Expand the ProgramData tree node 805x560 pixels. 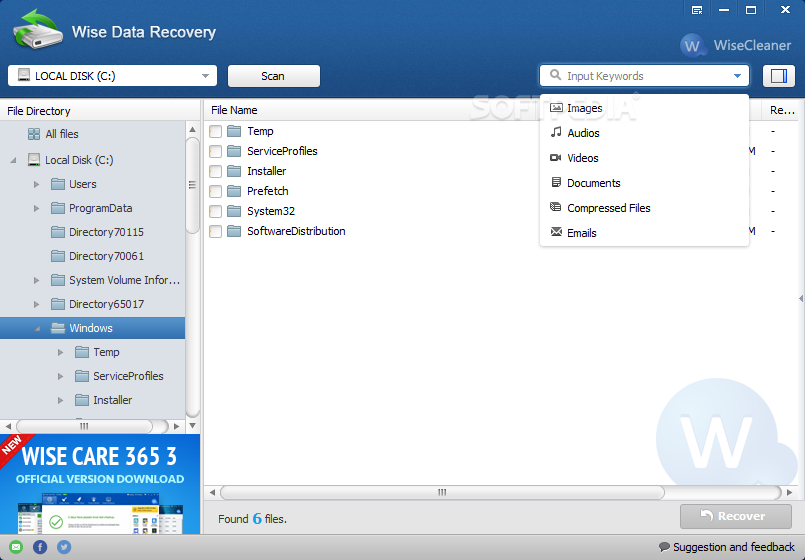36,208
